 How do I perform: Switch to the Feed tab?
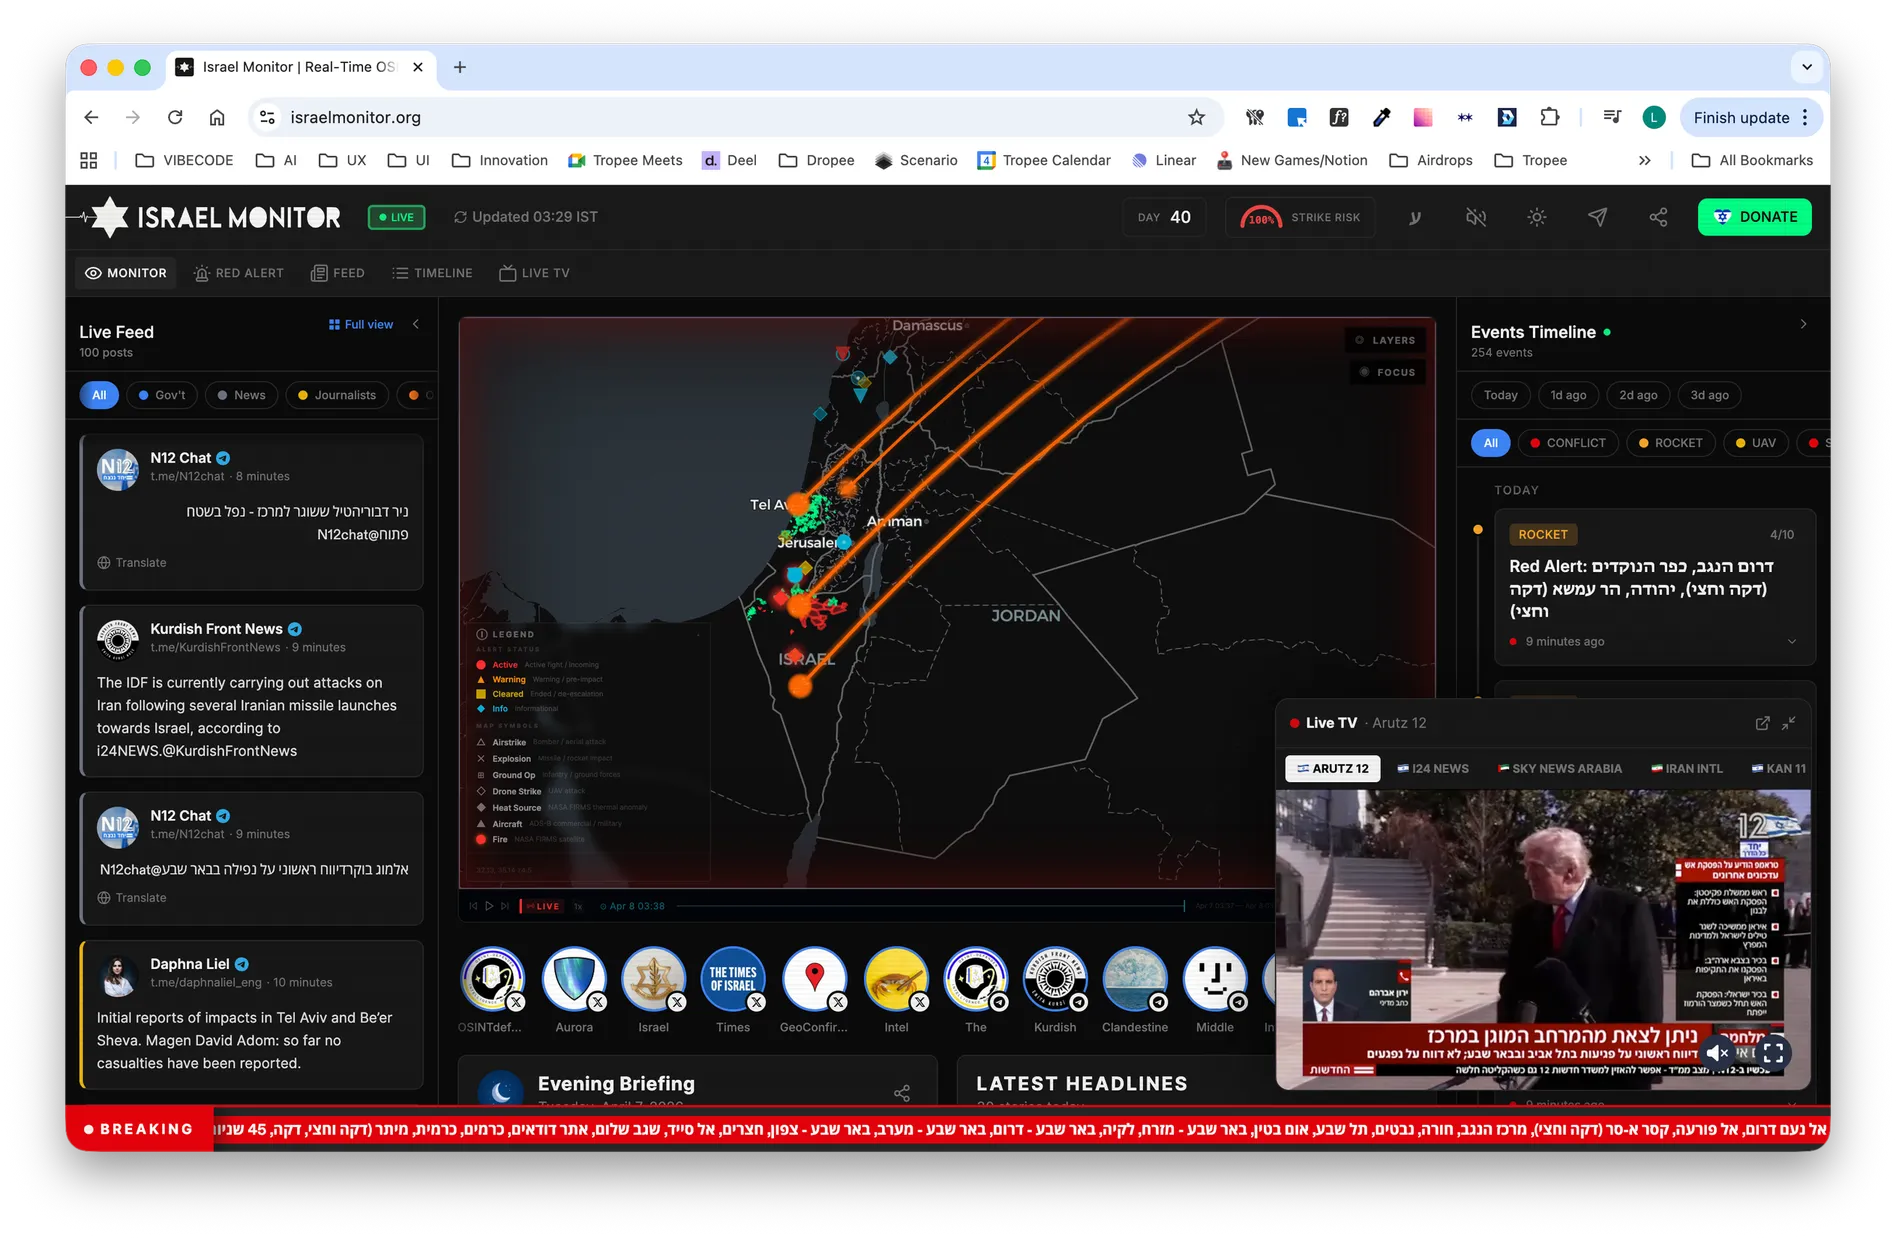[338, 273]
